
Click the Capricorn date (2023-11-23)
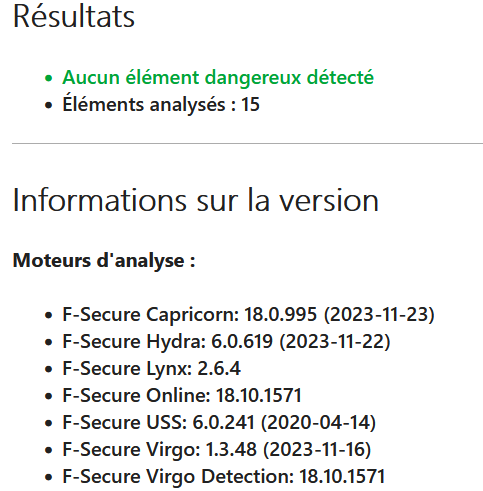(x=379, y=314)
